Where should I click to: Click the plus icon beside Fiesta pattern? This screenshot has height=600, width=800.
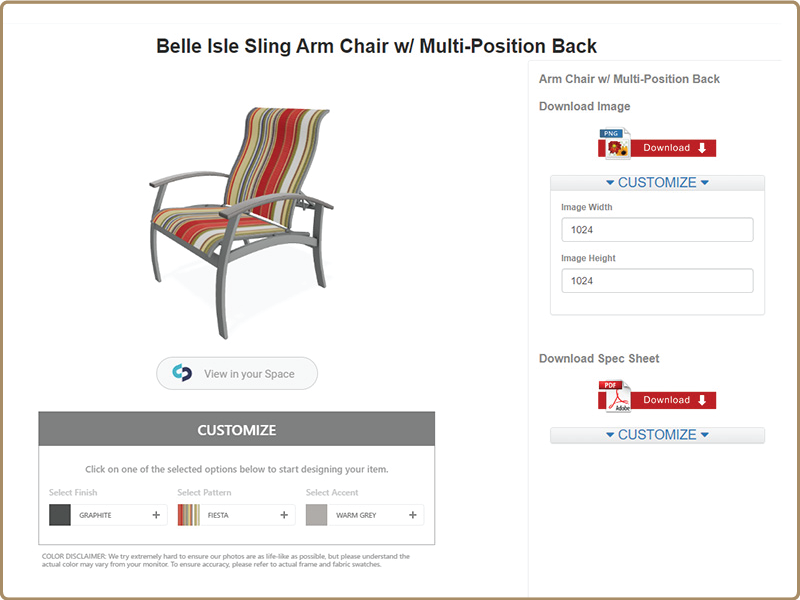point(284,515)
